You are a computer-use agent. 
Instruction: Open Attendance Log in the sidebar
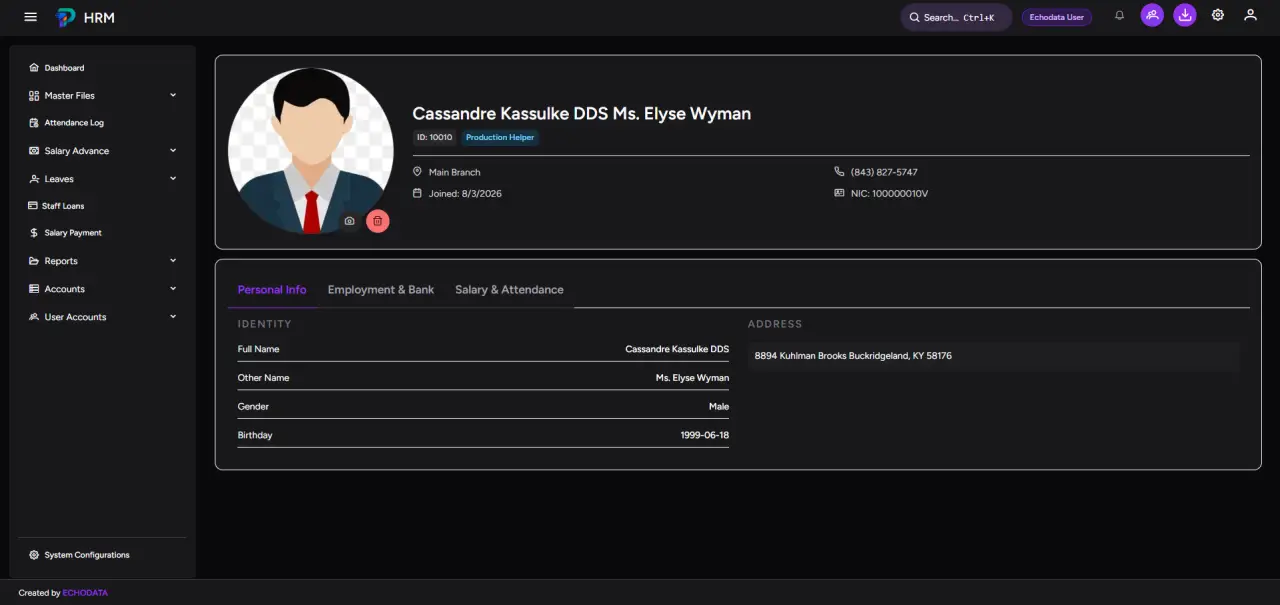[103, 123]
